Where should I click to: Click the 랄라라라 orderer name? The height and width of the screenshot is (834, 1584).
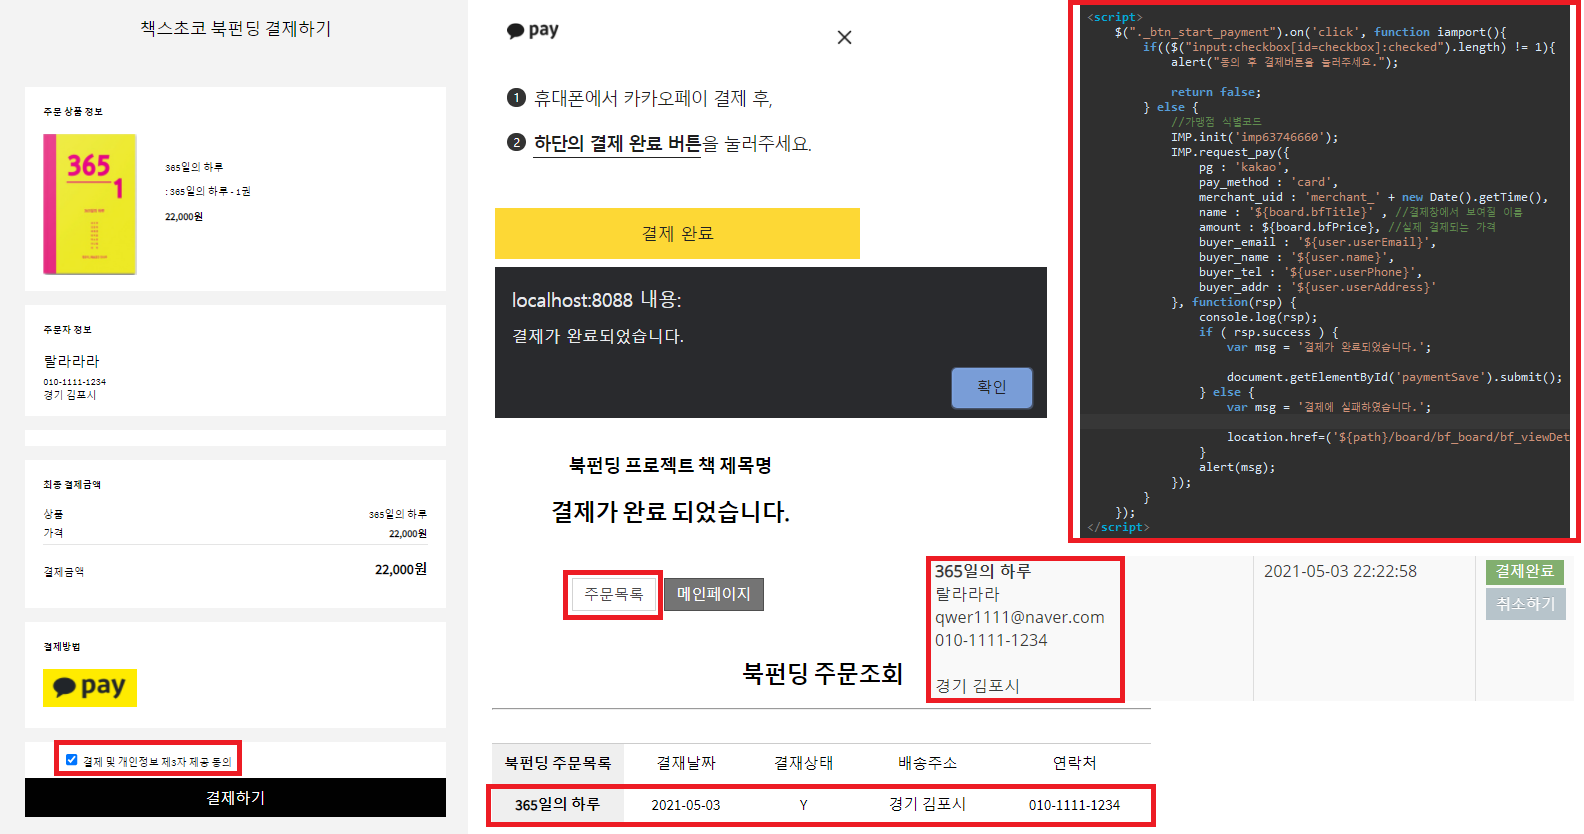(71, 361)
